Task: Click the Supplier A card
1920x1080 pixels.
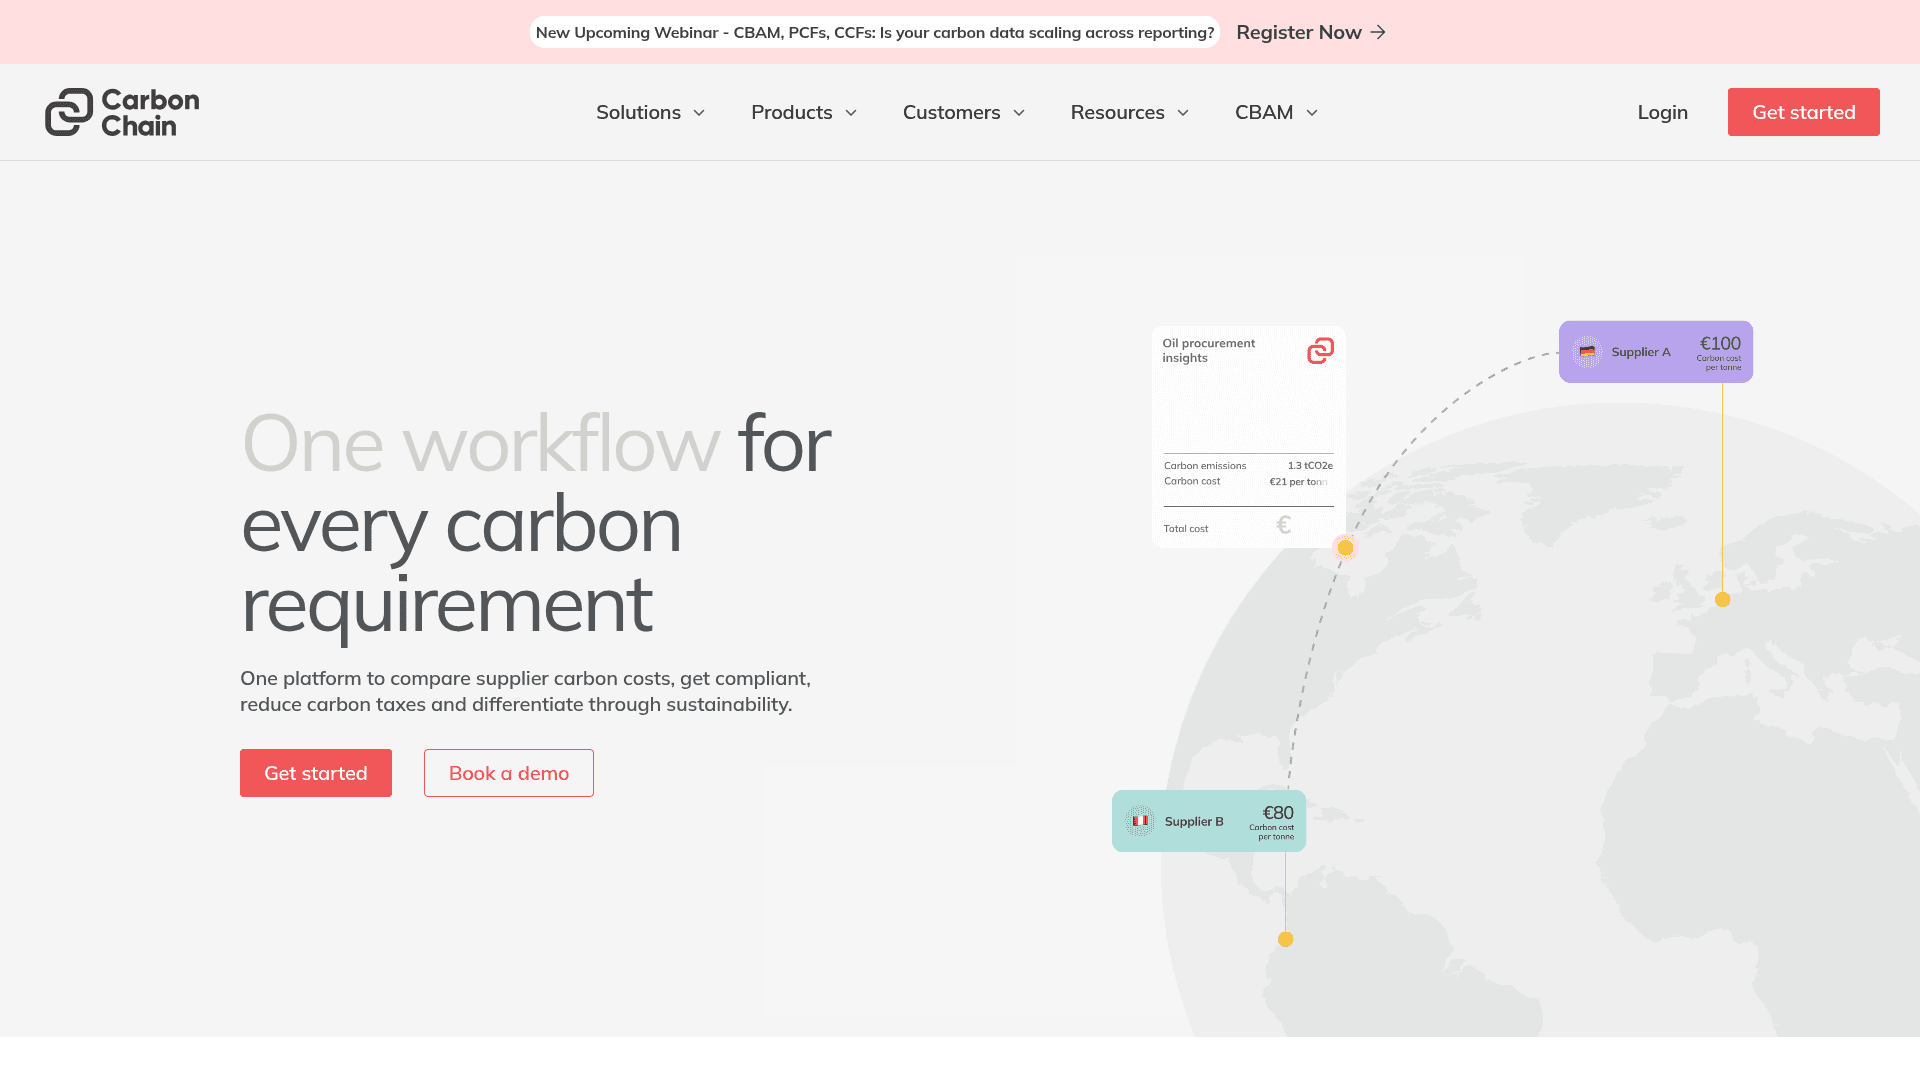Action: pos(1656,352)
